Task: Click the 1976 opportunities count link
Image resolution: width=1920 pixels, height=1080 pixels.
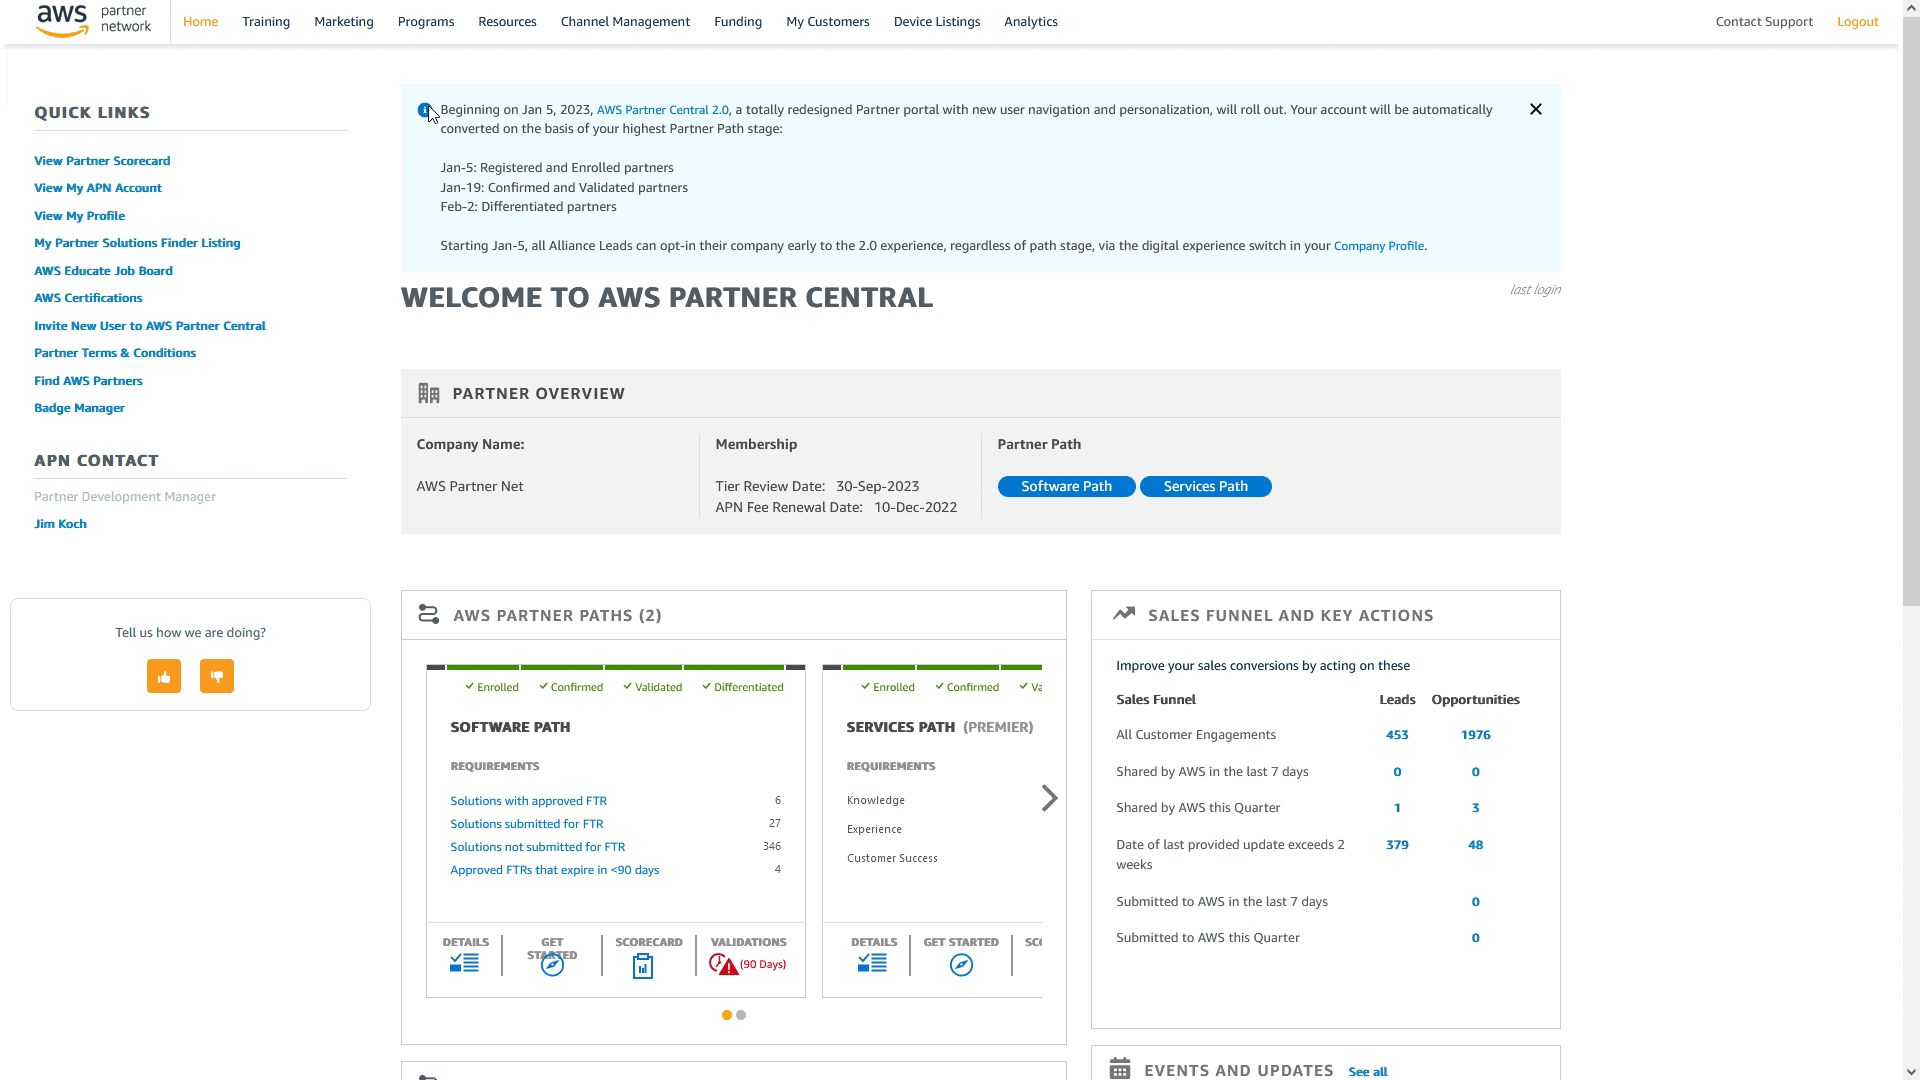Action: pos(1475,735)
